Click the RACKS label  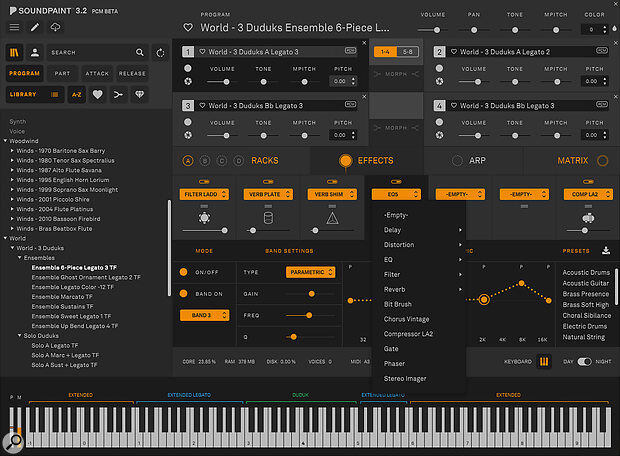click(x=265, y=161)
